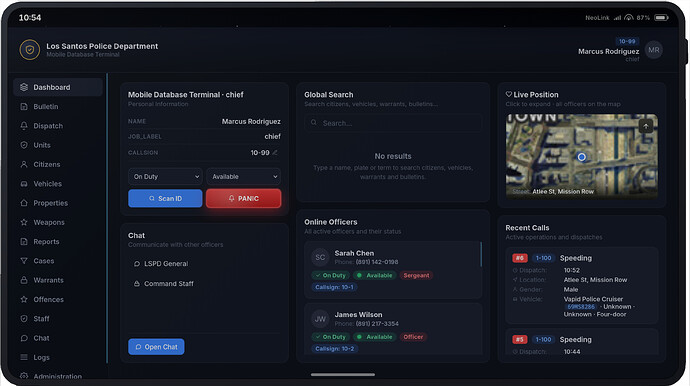Click the LSPD shield badge logo
The height and width of the screenshot is (386, 690).
tap(29, 50)
